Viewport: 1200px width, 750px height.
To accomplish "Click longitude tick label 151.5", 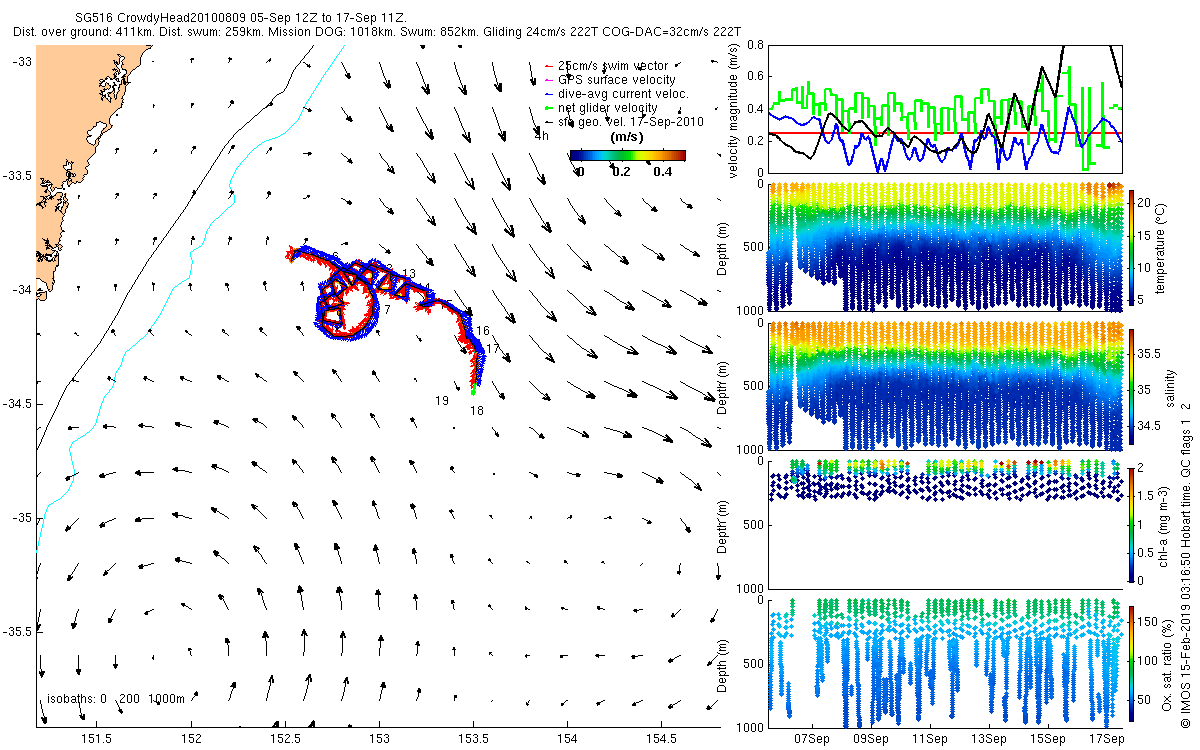I will 97,738.
